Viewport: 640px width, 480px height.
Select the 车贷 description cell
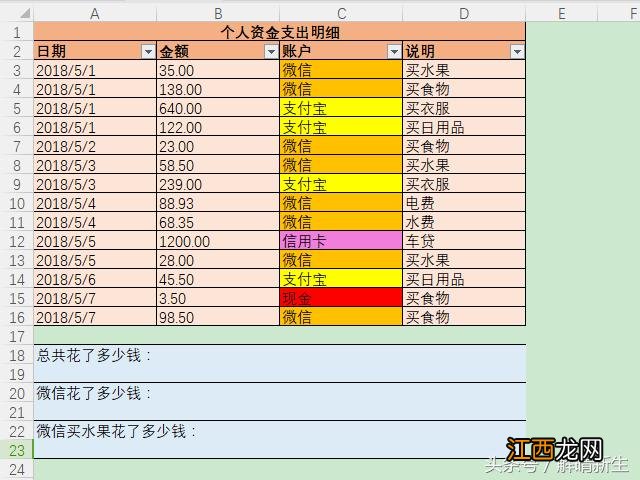464,241
